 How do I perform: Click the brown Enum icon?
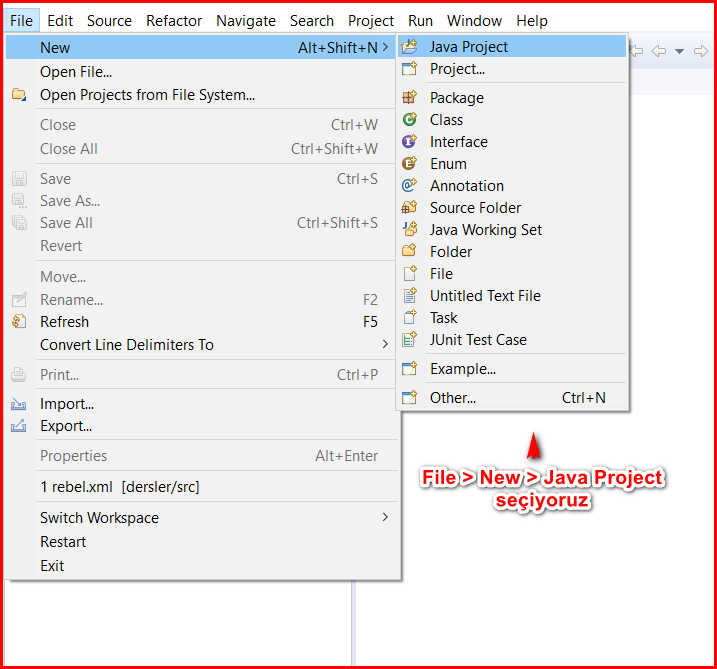point(409,163)
